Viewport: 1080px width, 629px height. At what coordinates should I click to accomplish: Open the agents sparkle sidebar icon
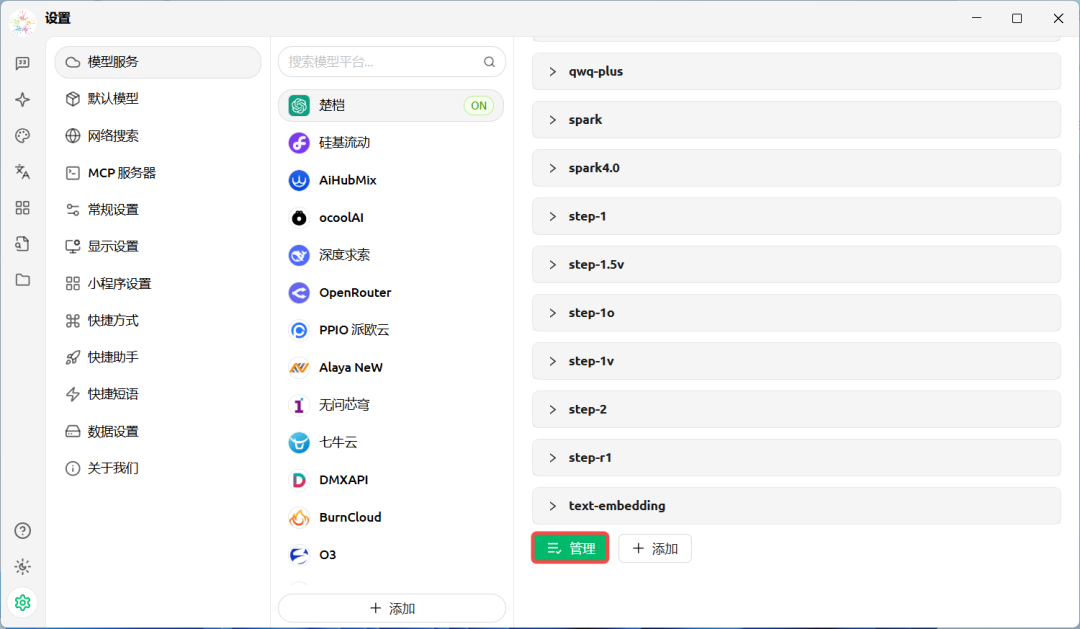coord(23,99)
